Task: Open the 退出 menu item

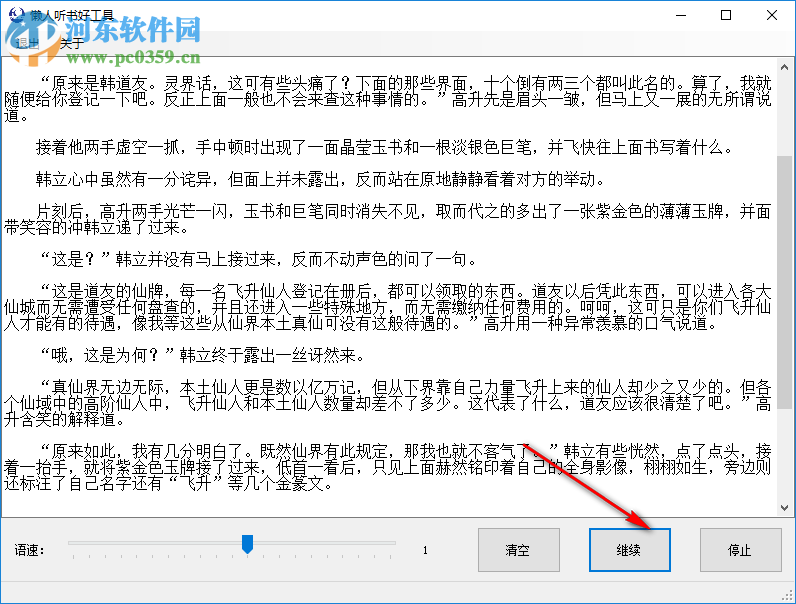Action: pos(26,44)
